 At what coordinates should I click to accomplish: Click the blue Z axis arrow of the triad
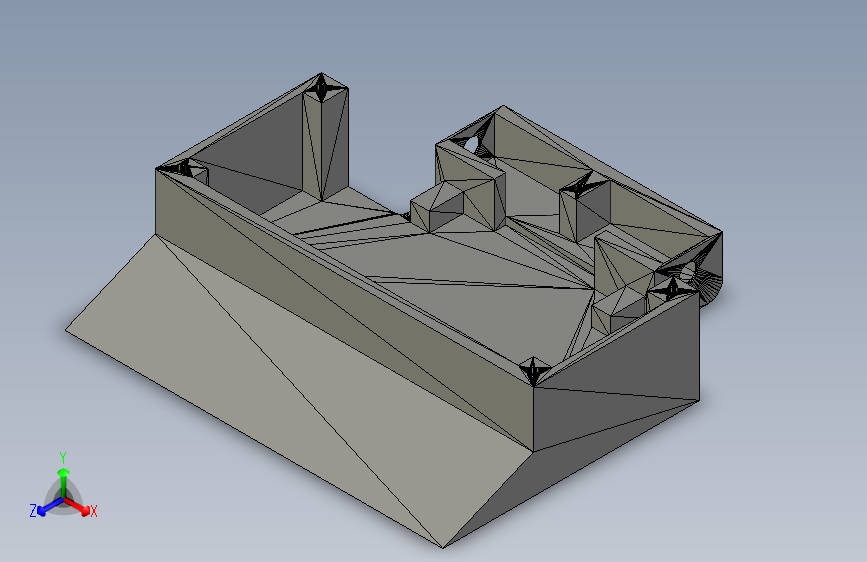coord(50,506)
